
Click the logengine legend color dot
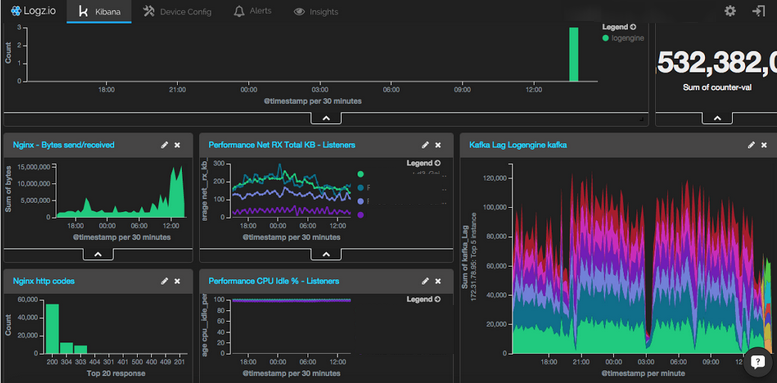tap(605, 38)
